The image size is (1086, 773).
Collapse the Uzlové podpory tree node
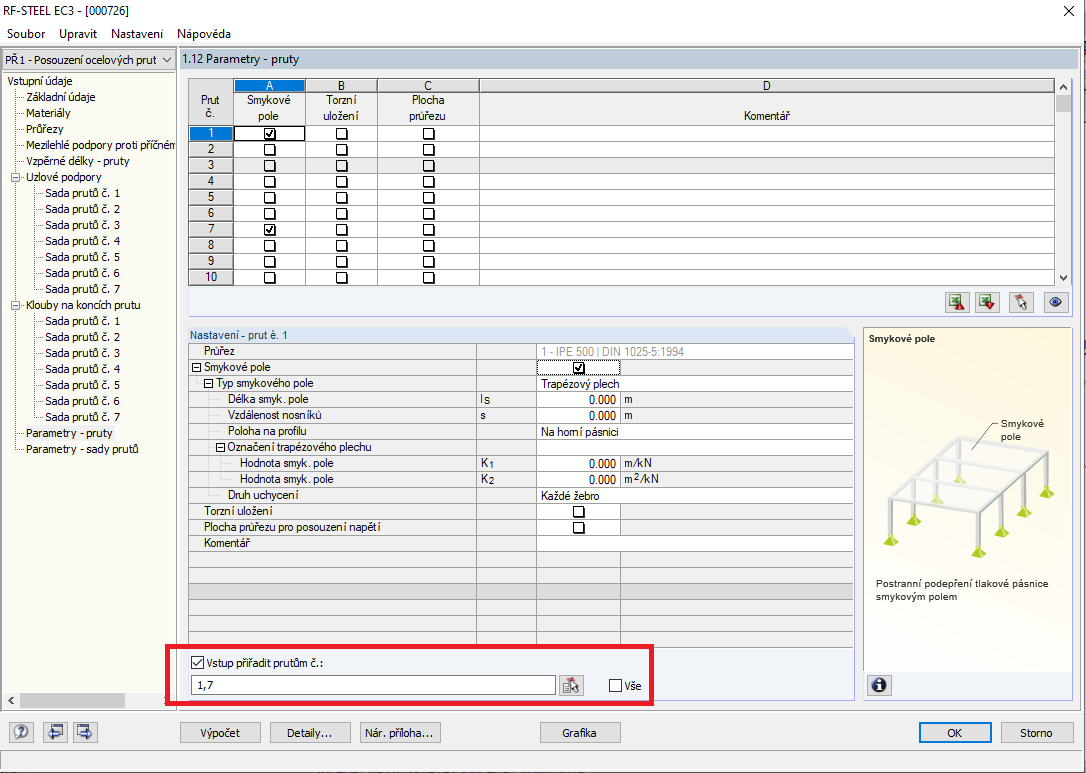tap(15, 177)
